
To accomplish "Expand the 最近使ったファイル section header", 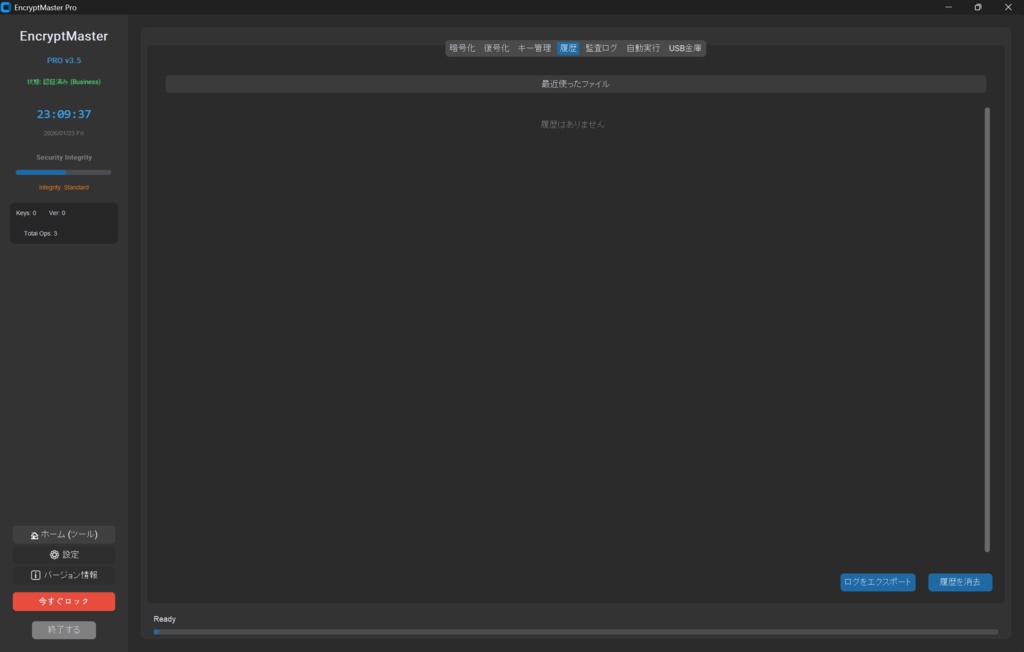I will [x=576, y=83].
